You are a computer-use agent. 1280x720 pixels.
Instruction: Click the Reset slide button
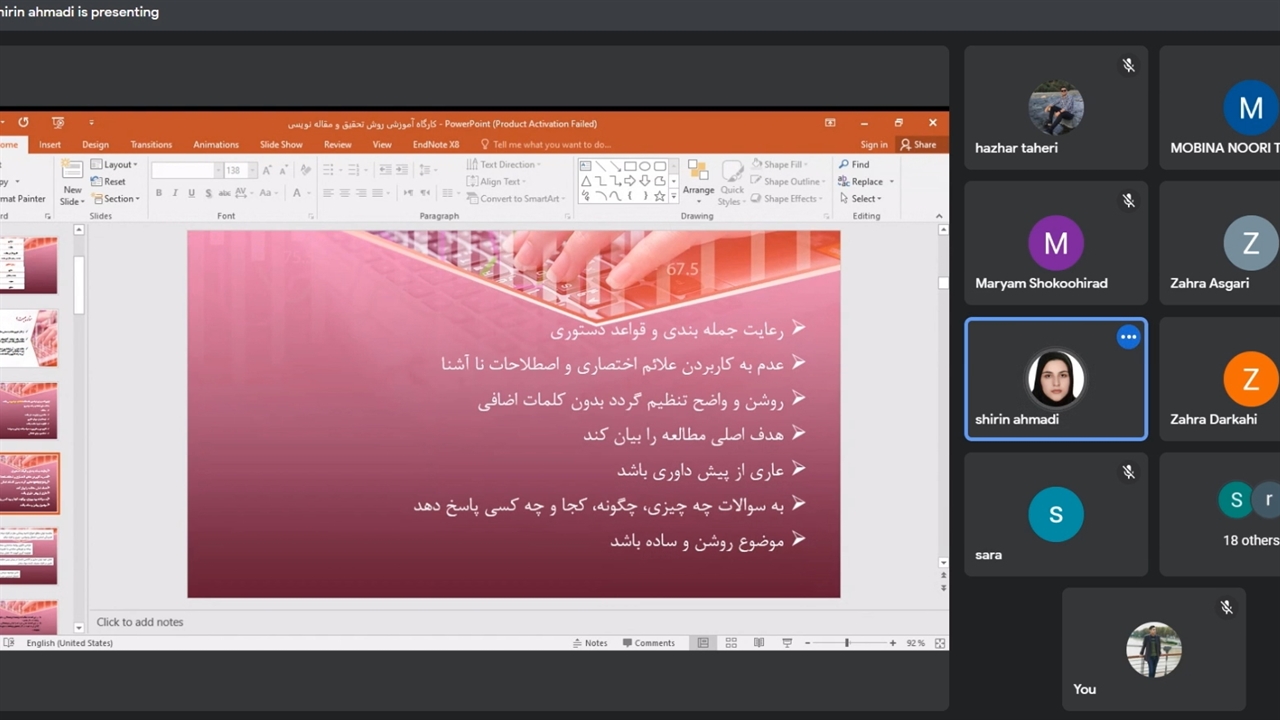(x=109, y=181)
